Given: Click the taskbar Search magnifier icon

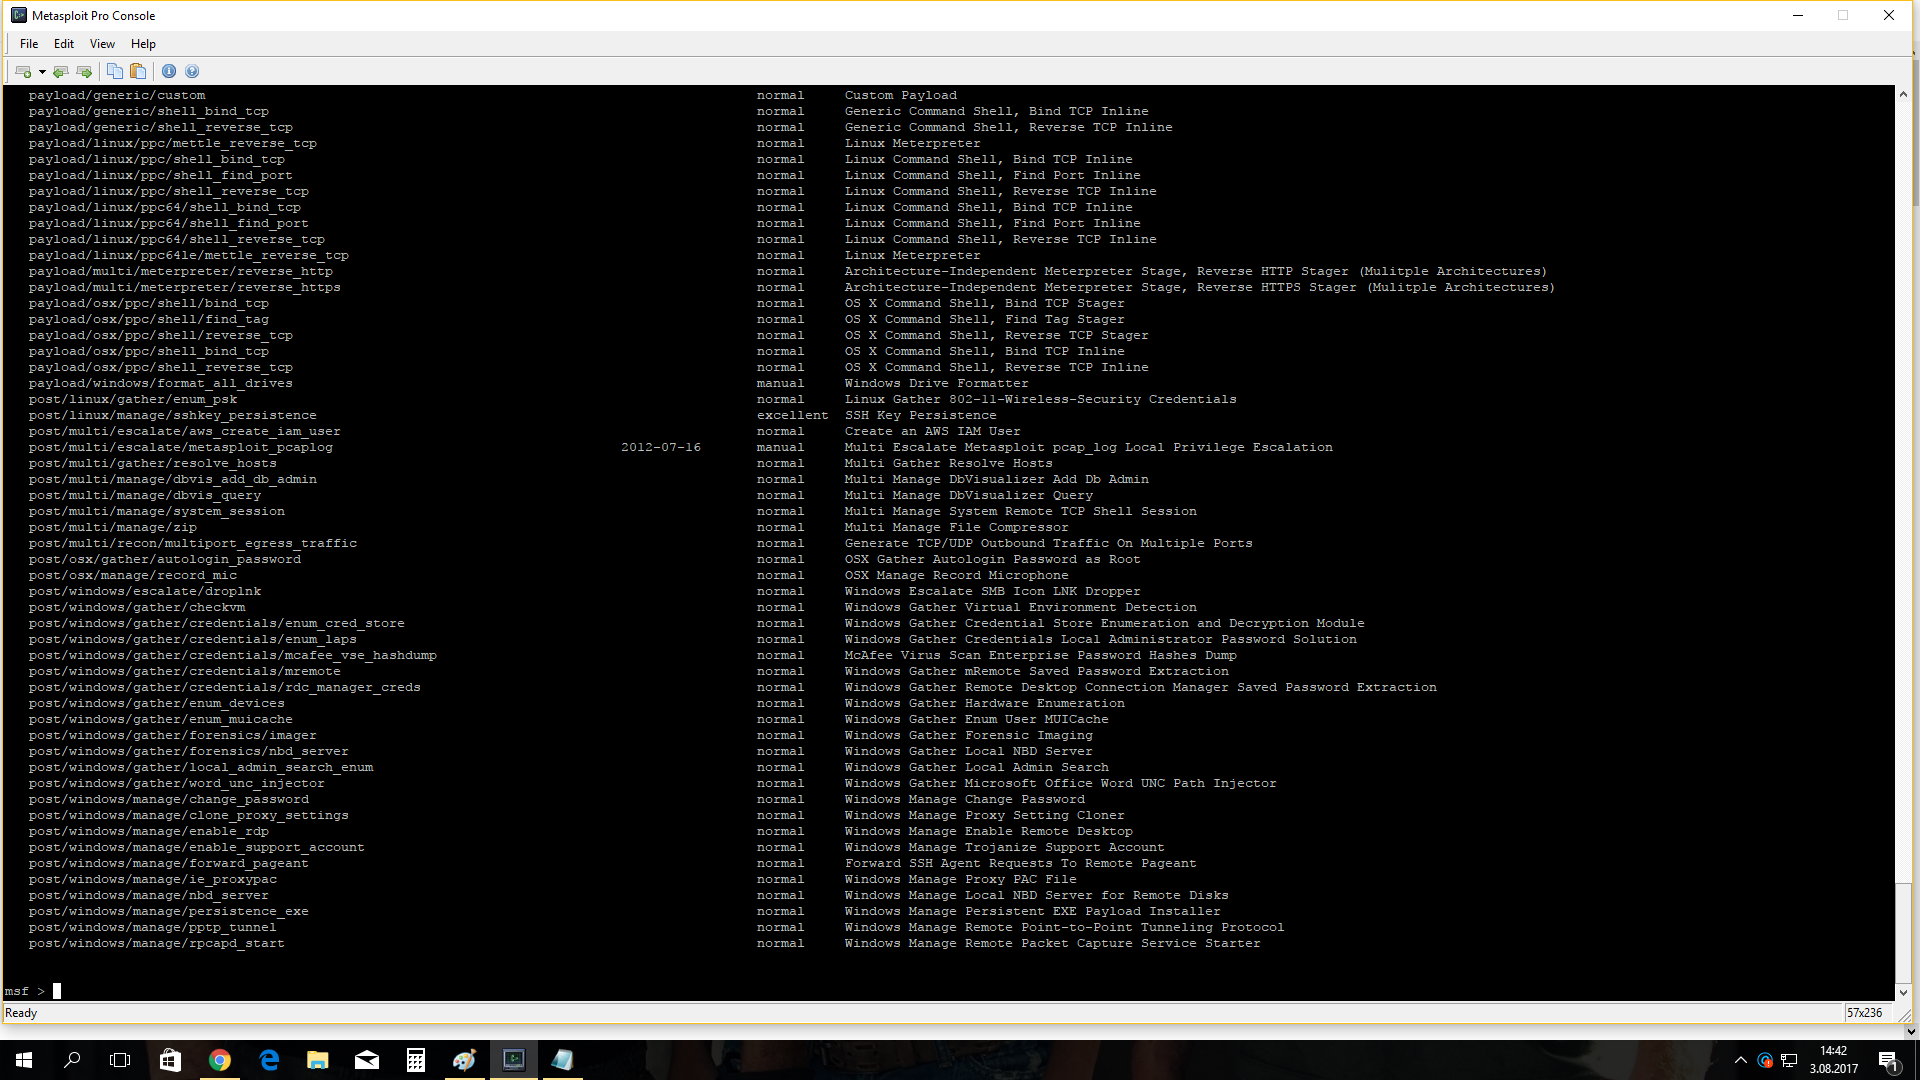Looking at the screenshot, I should pyautogui.click(x=72, y=1060).
